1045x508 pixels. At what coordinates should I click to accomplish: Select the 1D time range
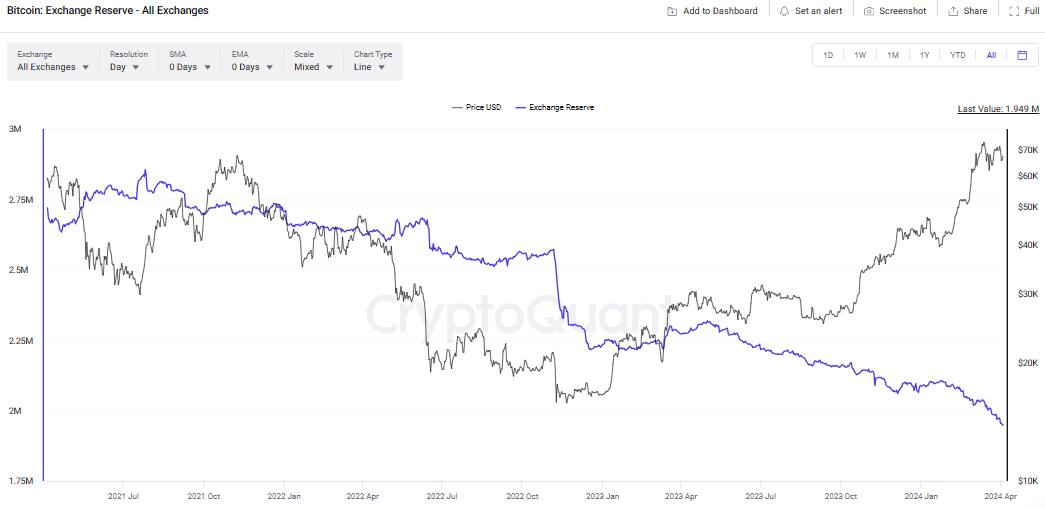pos(828,55)
